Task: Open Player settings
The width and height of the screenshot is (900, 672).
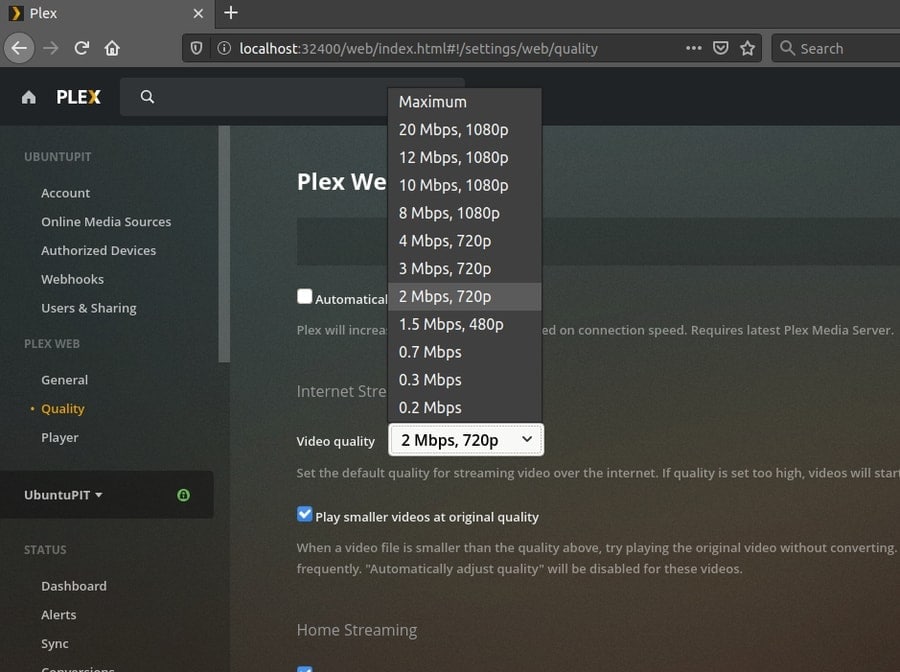Action: 60,437
